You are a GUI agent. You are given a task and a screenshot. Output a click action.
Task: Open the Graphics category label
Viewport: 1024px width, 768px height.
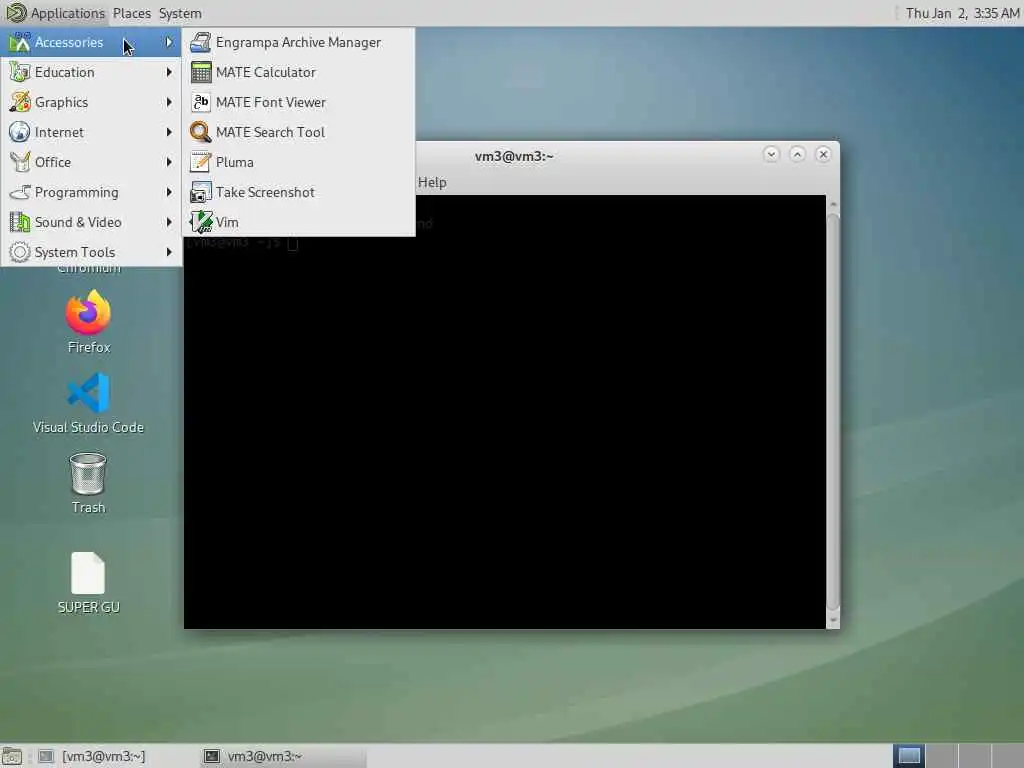pos(61,103)
